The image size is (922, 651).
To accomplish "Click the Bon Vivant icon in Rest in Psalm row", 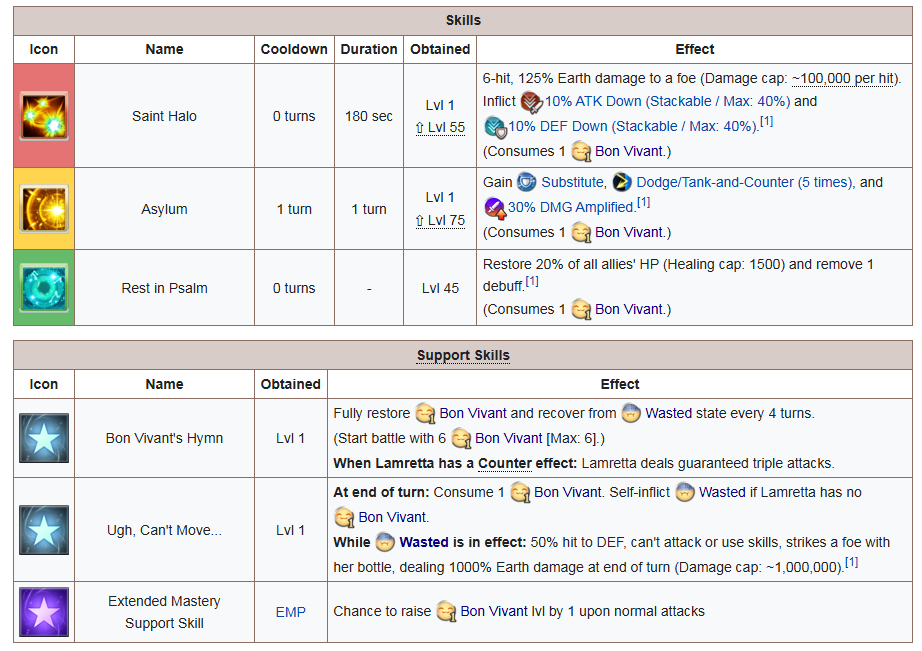I will [x=581, y=310].
